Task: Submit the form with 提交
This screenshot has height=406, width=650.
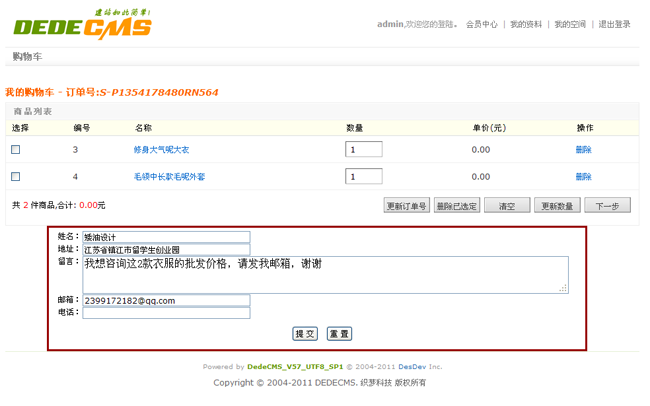Action: (305, 333)
